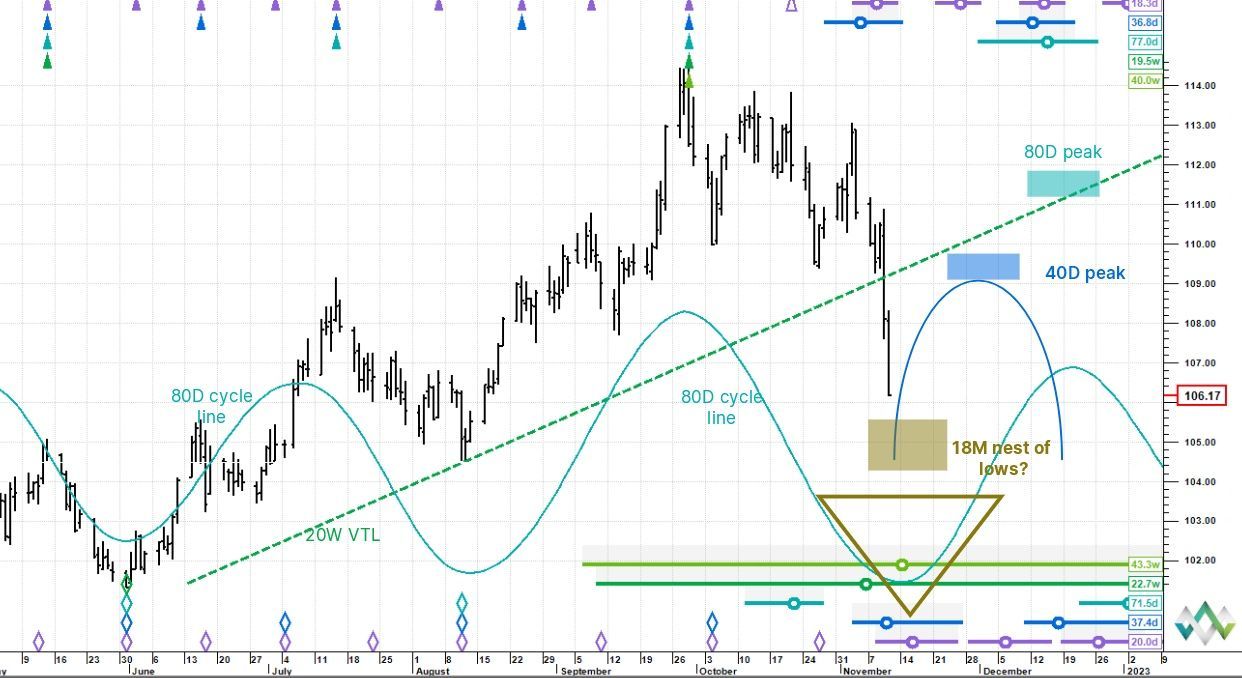Click the hollow triangle outline near the top right
Image resolution: width=1242 pixels, height=678 pixels.
click(x=793, y=8)
